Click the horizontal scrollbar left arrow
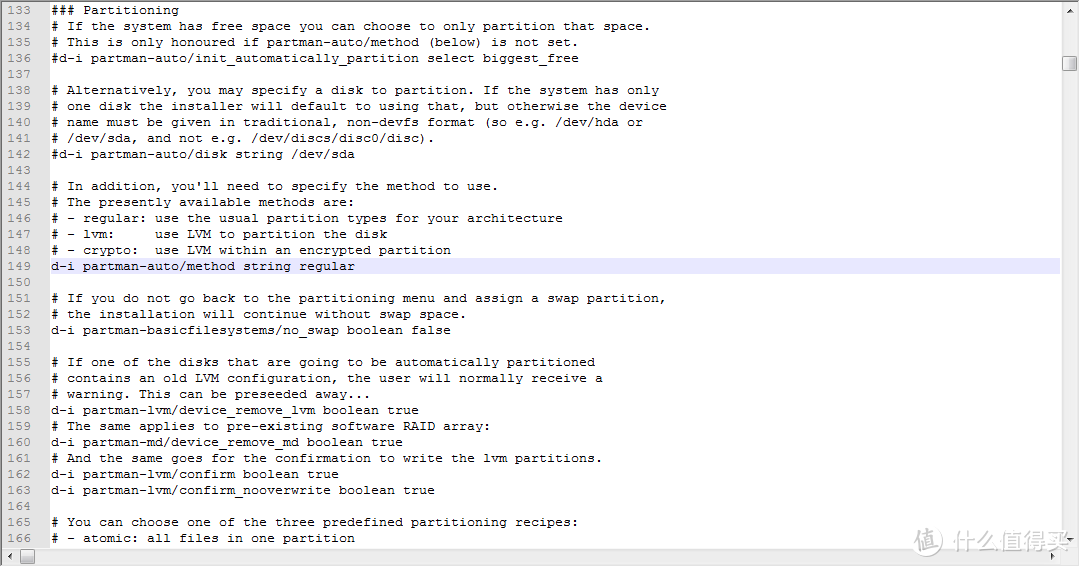This screenshot has height=567, width=1080. (10, 556)
